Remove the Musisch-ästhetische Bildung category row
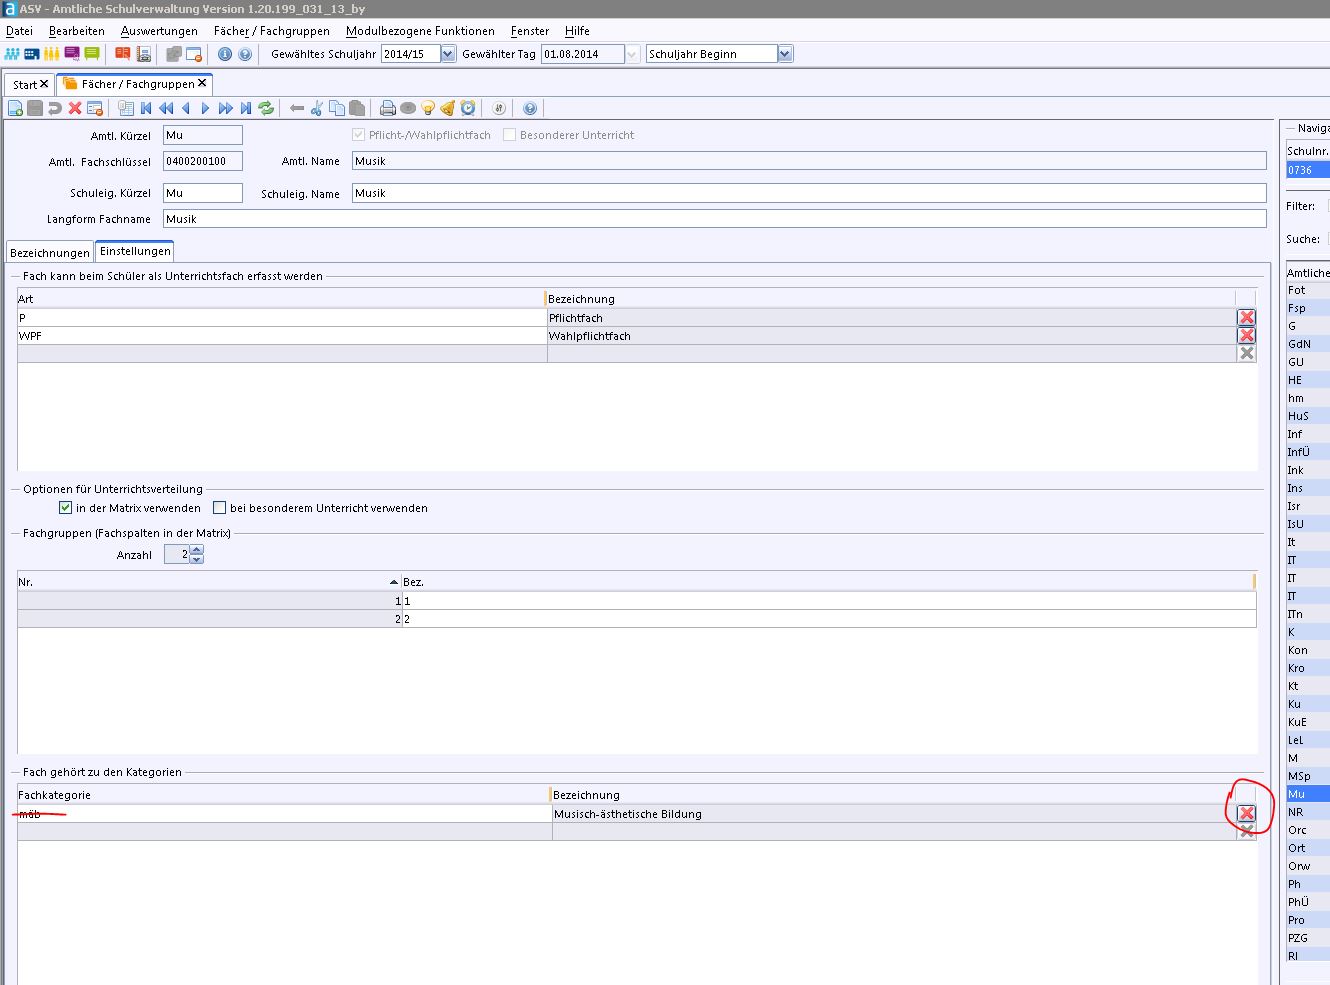This screenshot has width=1330, height=985. click(x=1247, y=814)
